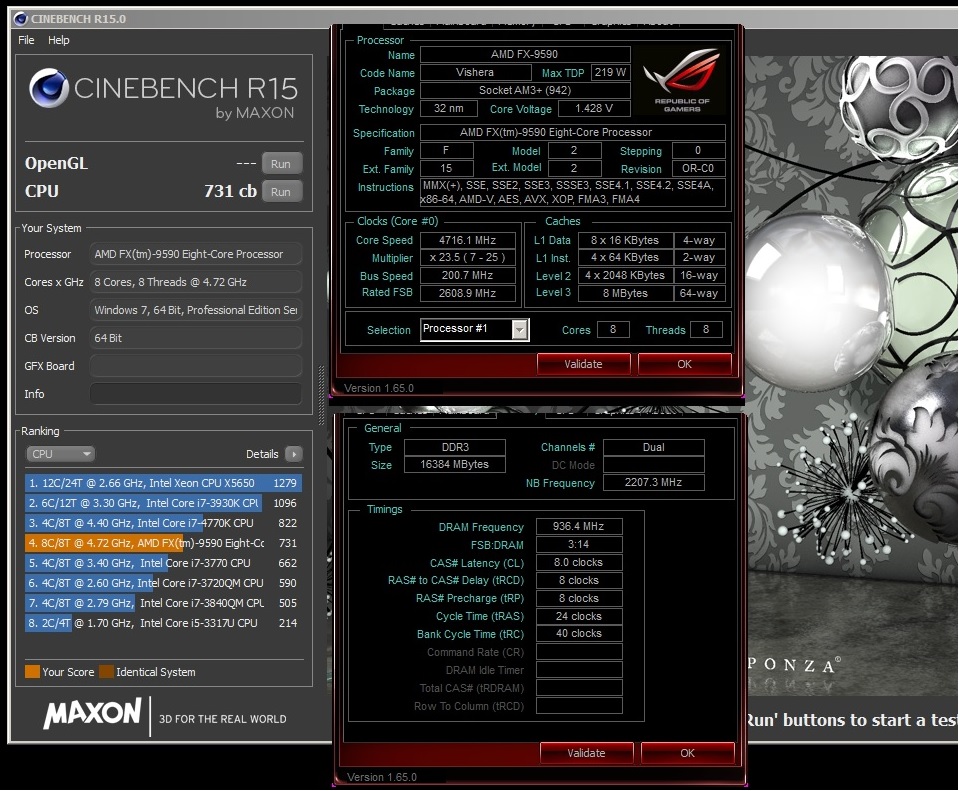The width and height of the screenshot is (959, 791).
Task: Select Intel Core i5-3317U ranking row
Action: [x=163, y=623]
